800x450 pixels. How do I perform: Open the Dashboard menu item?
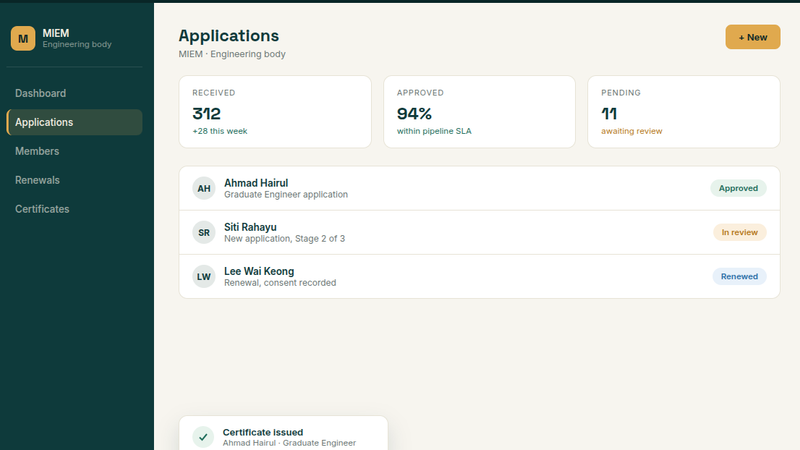tap(74, 93)
